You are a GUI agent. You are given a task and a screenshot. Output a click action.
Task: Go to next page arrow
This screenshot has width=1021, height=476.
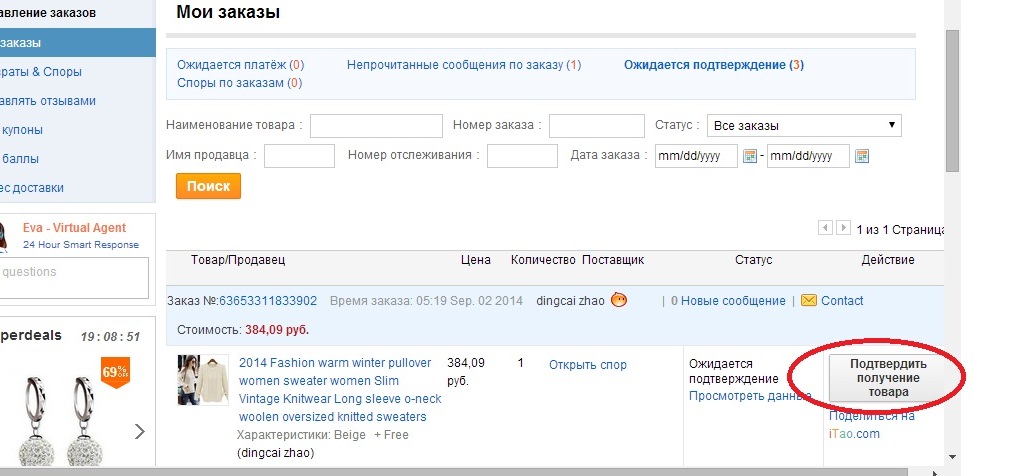[843, 228]
